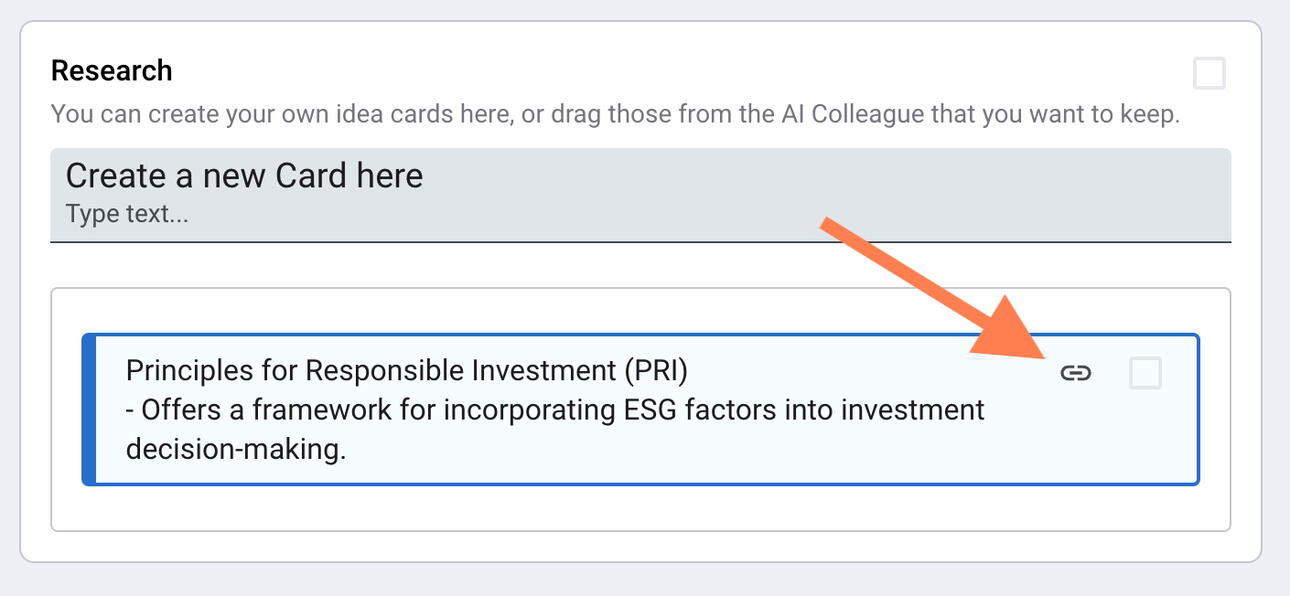Screen dimensions: 1290x596
Task: Click the link icon on the PRI card
Action: (1075, 374)
